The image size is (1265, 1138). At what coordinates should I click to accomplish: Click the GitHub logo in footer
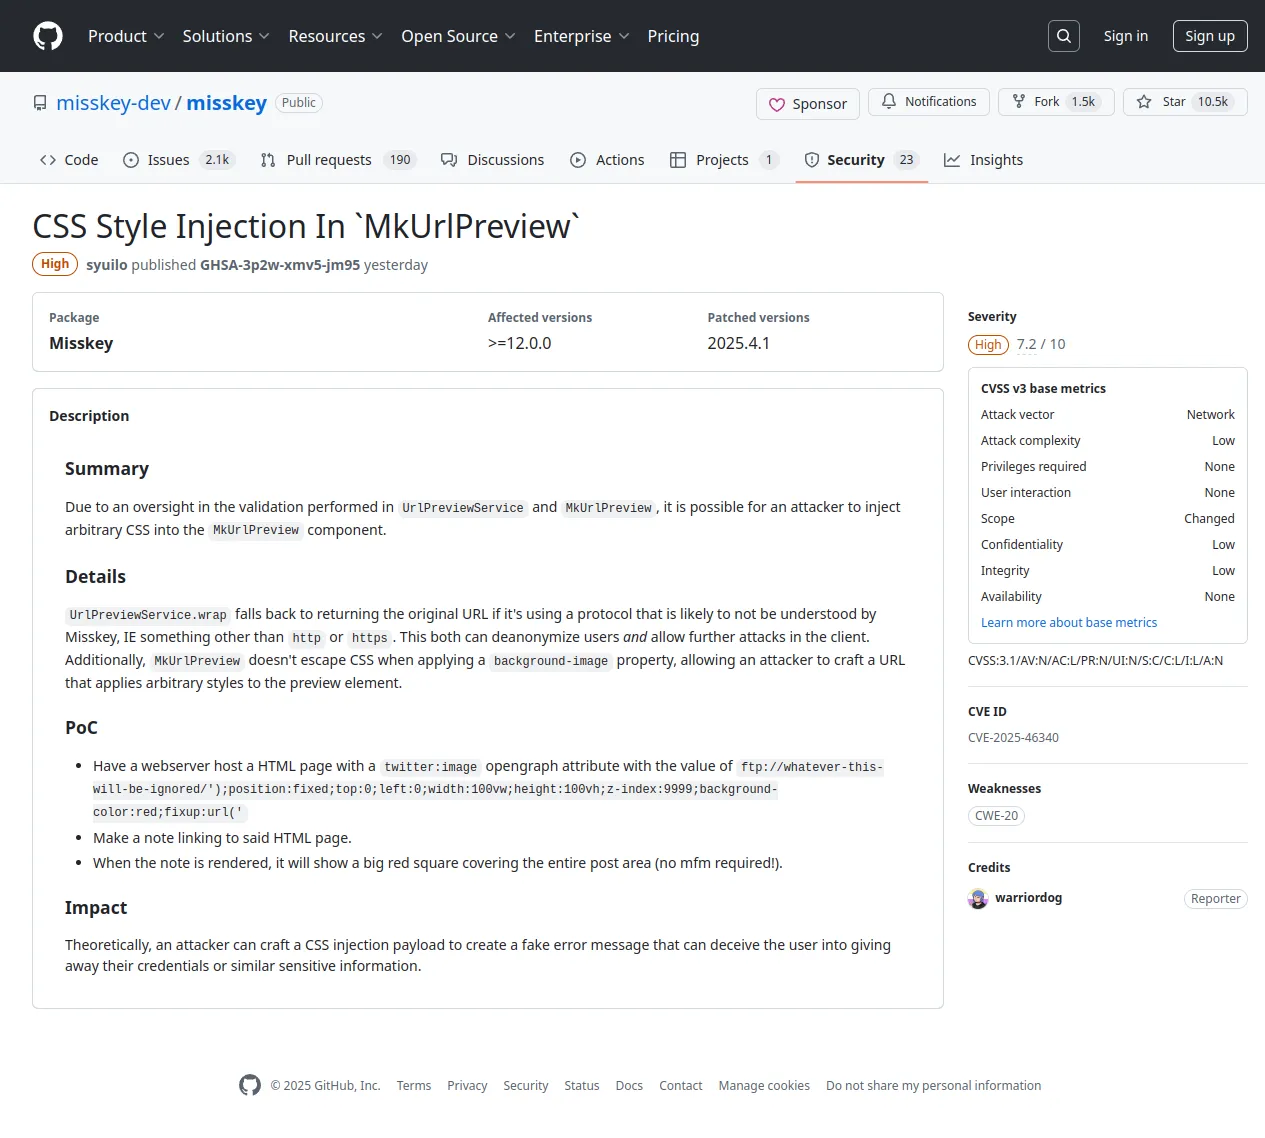[x=250, y=1085]
